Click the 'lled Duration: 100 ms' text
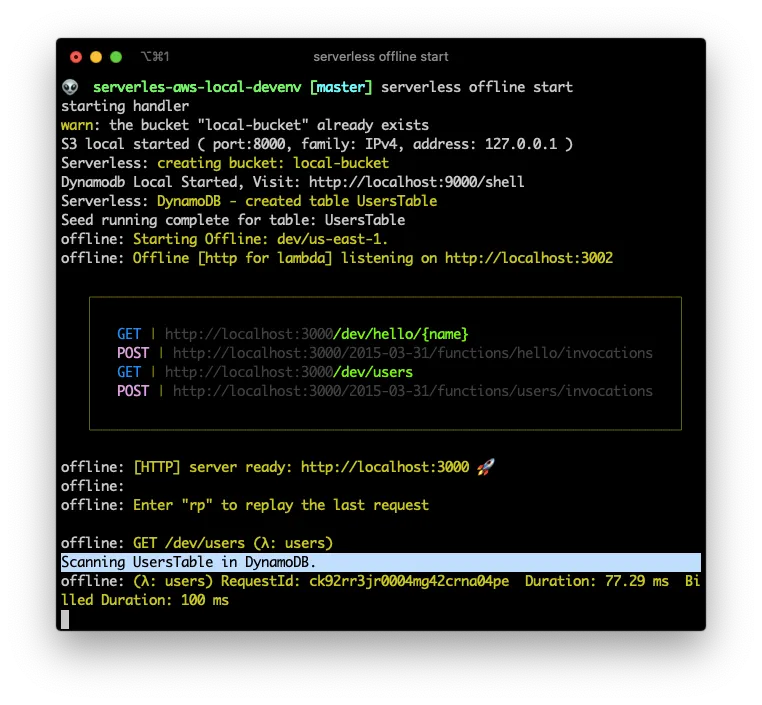The height and width of the screenshot is (705, 762). point(144,600)
